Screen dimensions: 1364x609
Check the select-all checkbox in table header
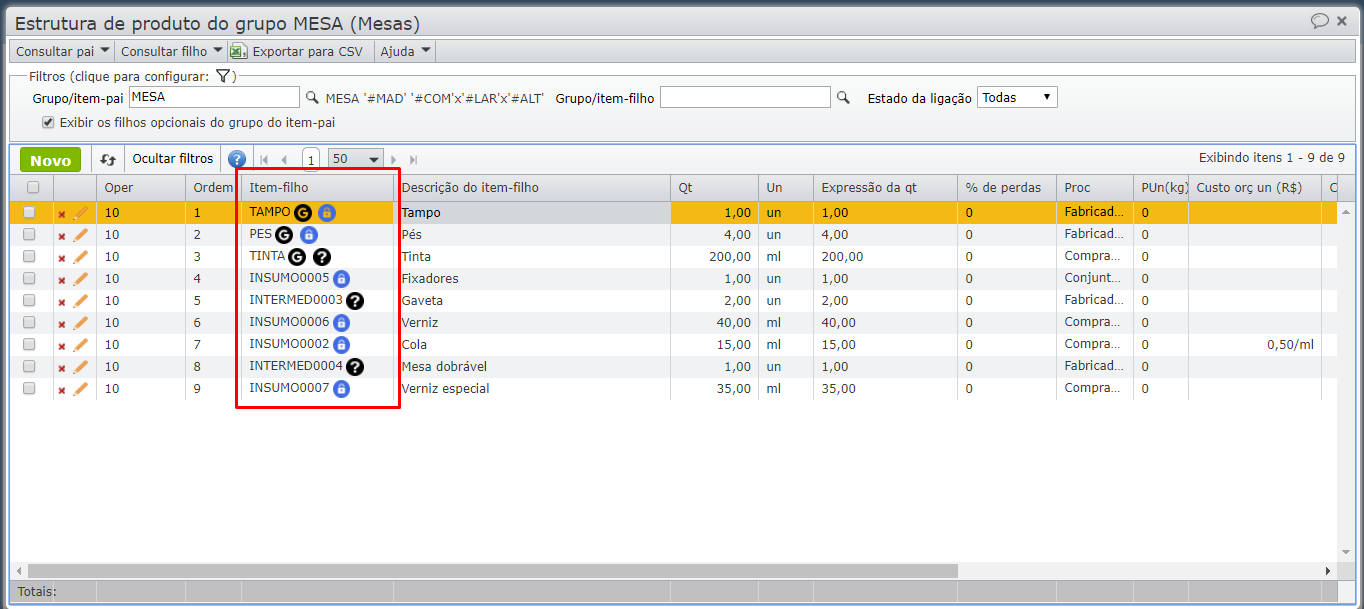tap(33, 187)
